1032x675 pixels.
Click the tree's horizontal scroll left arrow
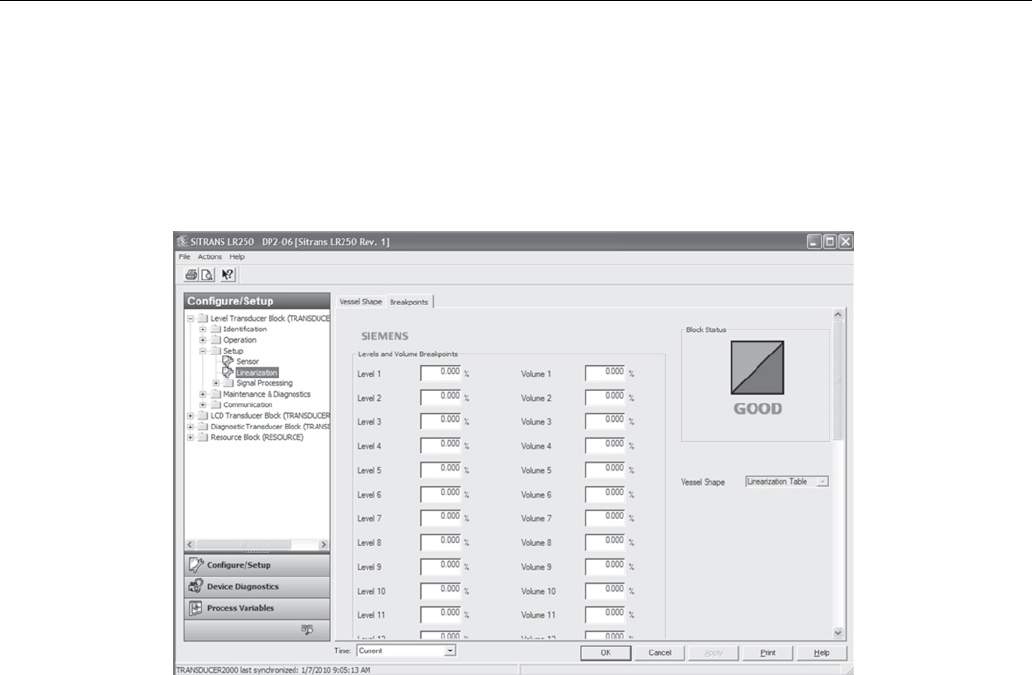tap(190, 544)
